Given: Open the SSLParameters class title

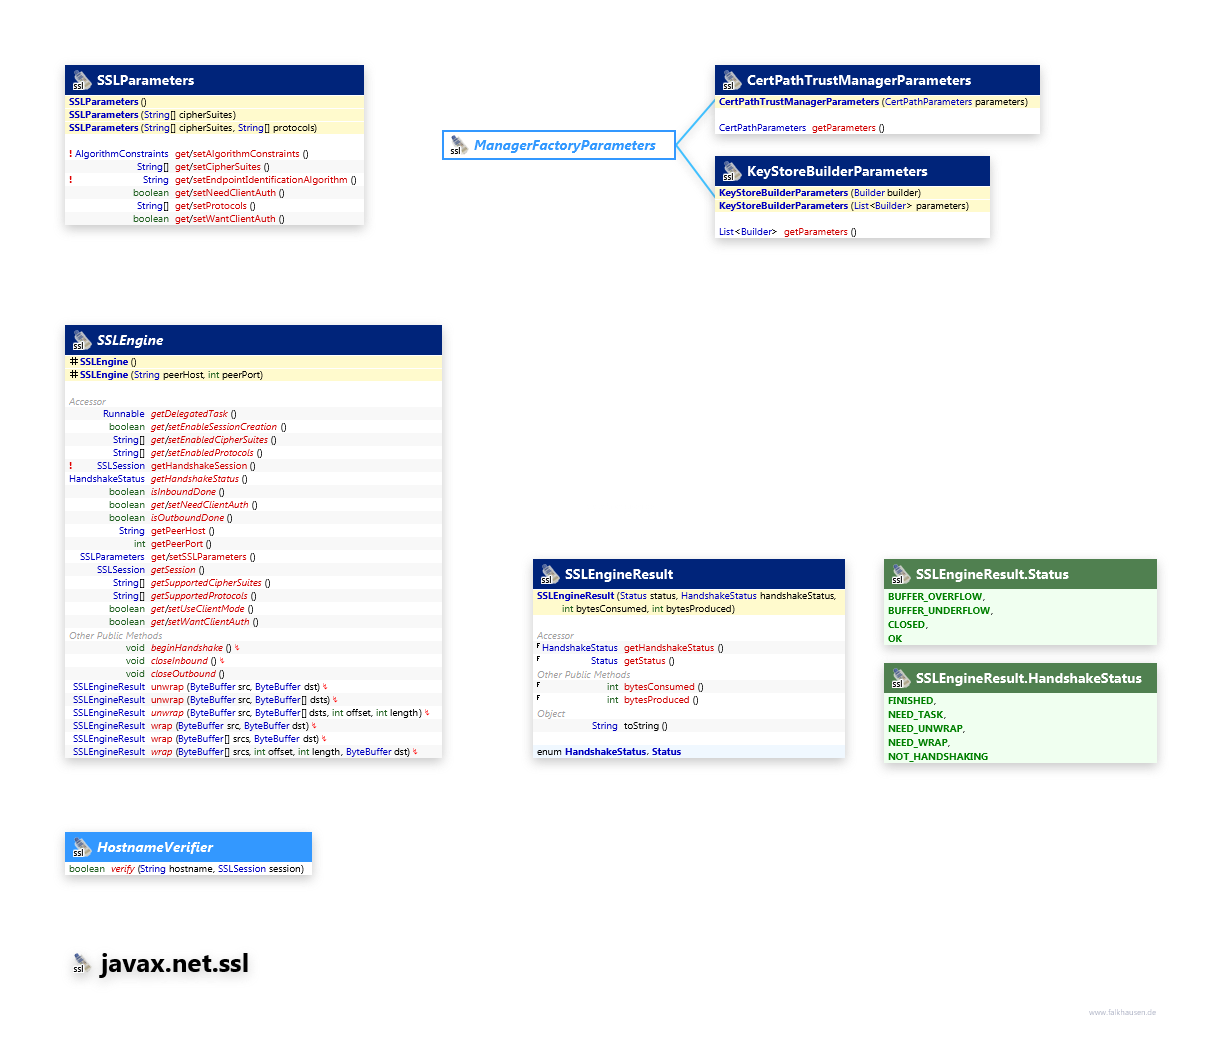Looking at the screenshot, I should (x=145, y=80).
